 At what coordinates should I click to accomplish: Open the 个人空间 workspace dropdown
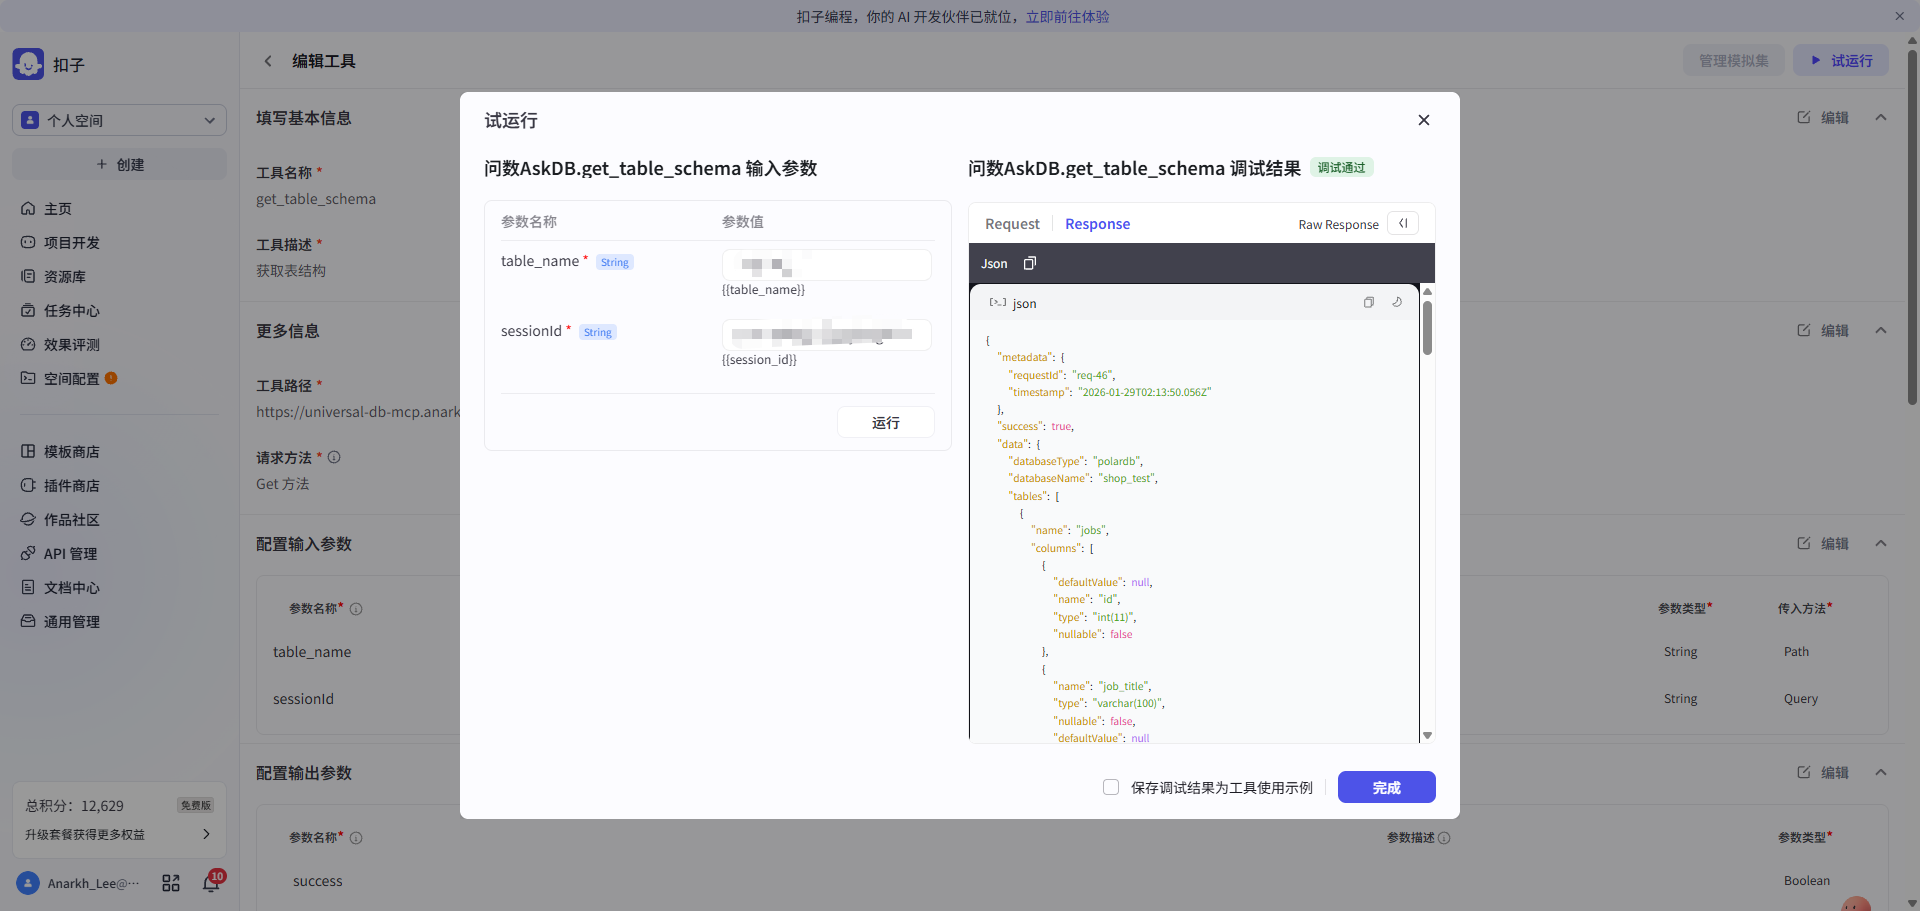pyautogui.click(x=119, y=120)
